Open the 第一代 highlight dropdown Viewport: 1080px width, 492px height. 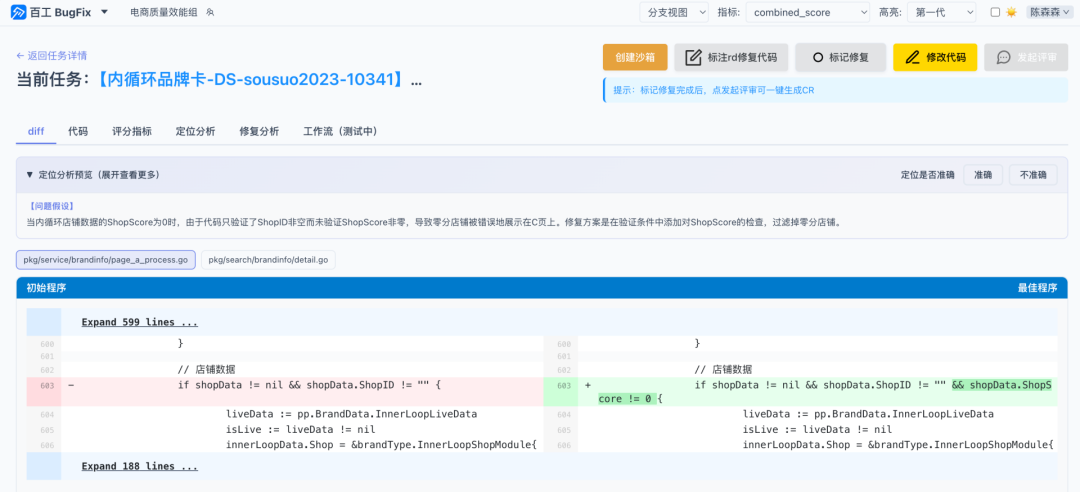(942, 12)
